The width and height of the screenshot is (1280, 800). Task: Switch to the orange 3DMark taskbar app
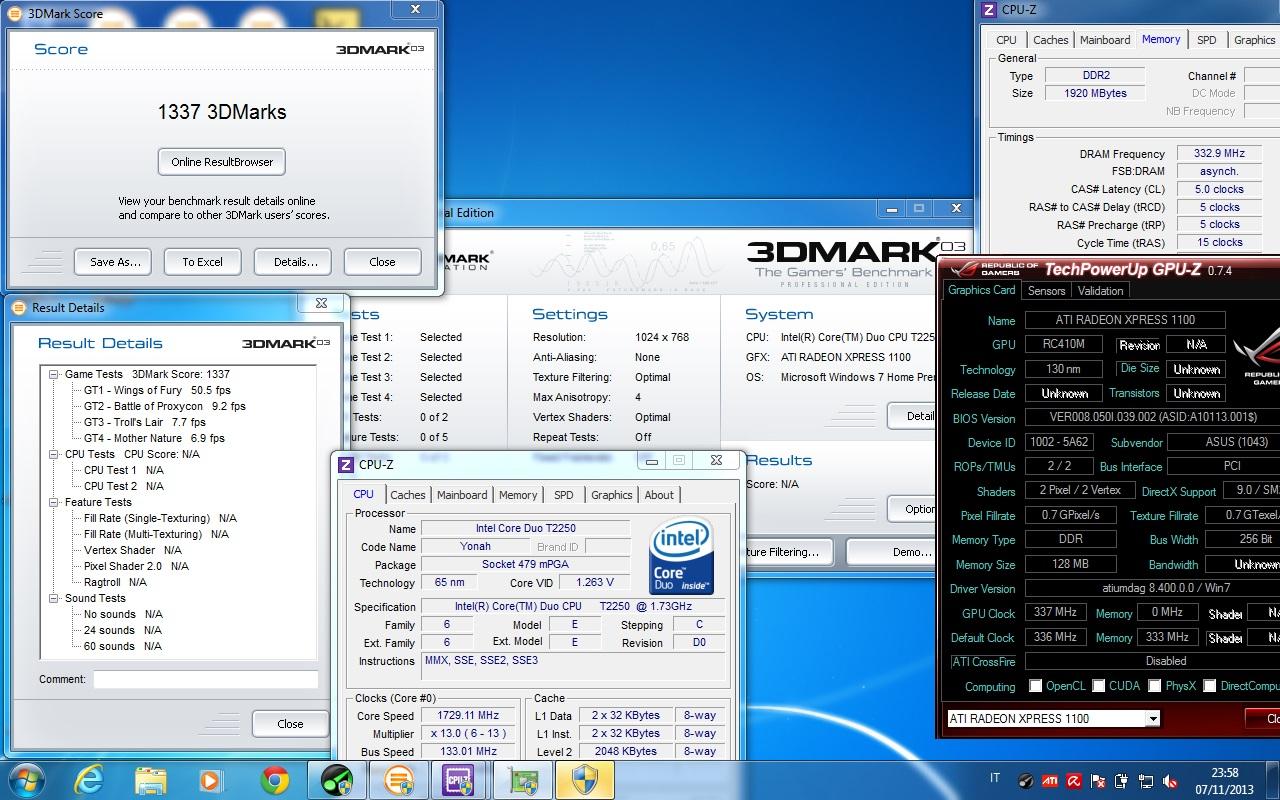point(398,779)
